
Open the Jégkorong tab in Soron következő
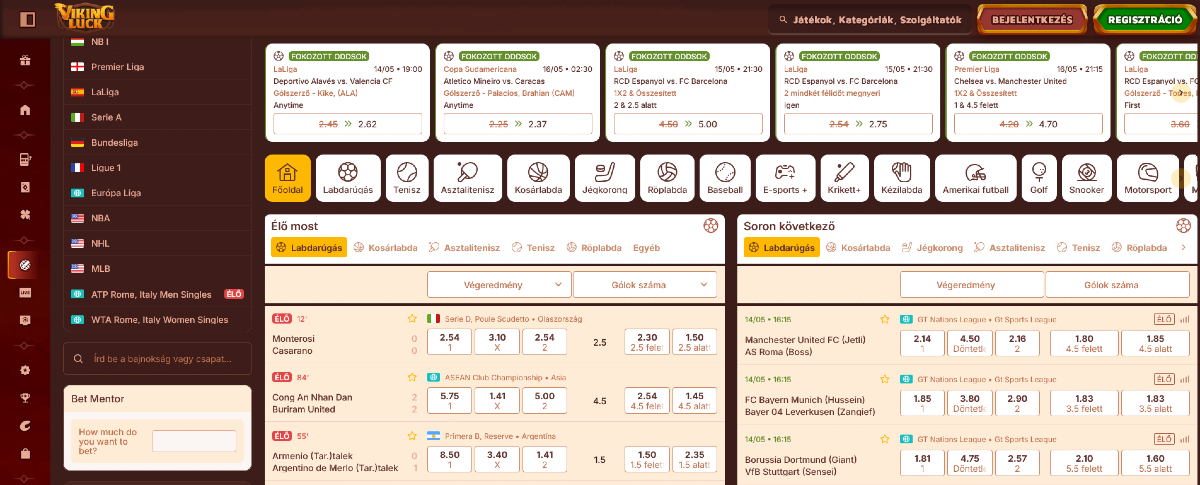click(x=932, y=247)
